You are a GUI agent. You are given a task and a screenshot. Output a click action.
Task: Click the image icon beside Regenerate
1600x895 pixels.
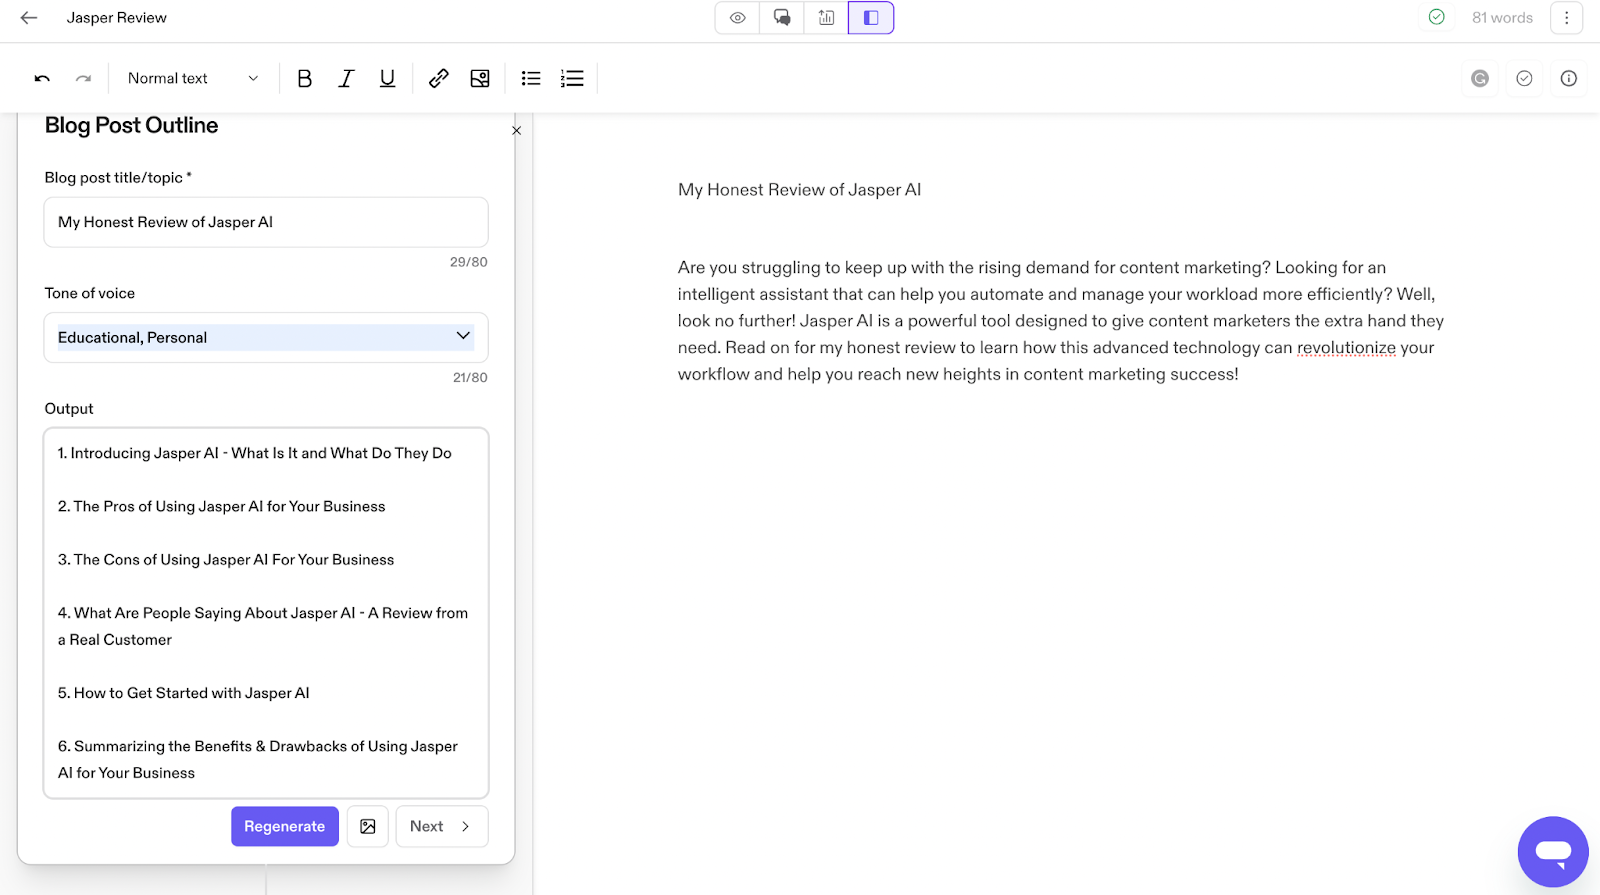pos(368,826)
